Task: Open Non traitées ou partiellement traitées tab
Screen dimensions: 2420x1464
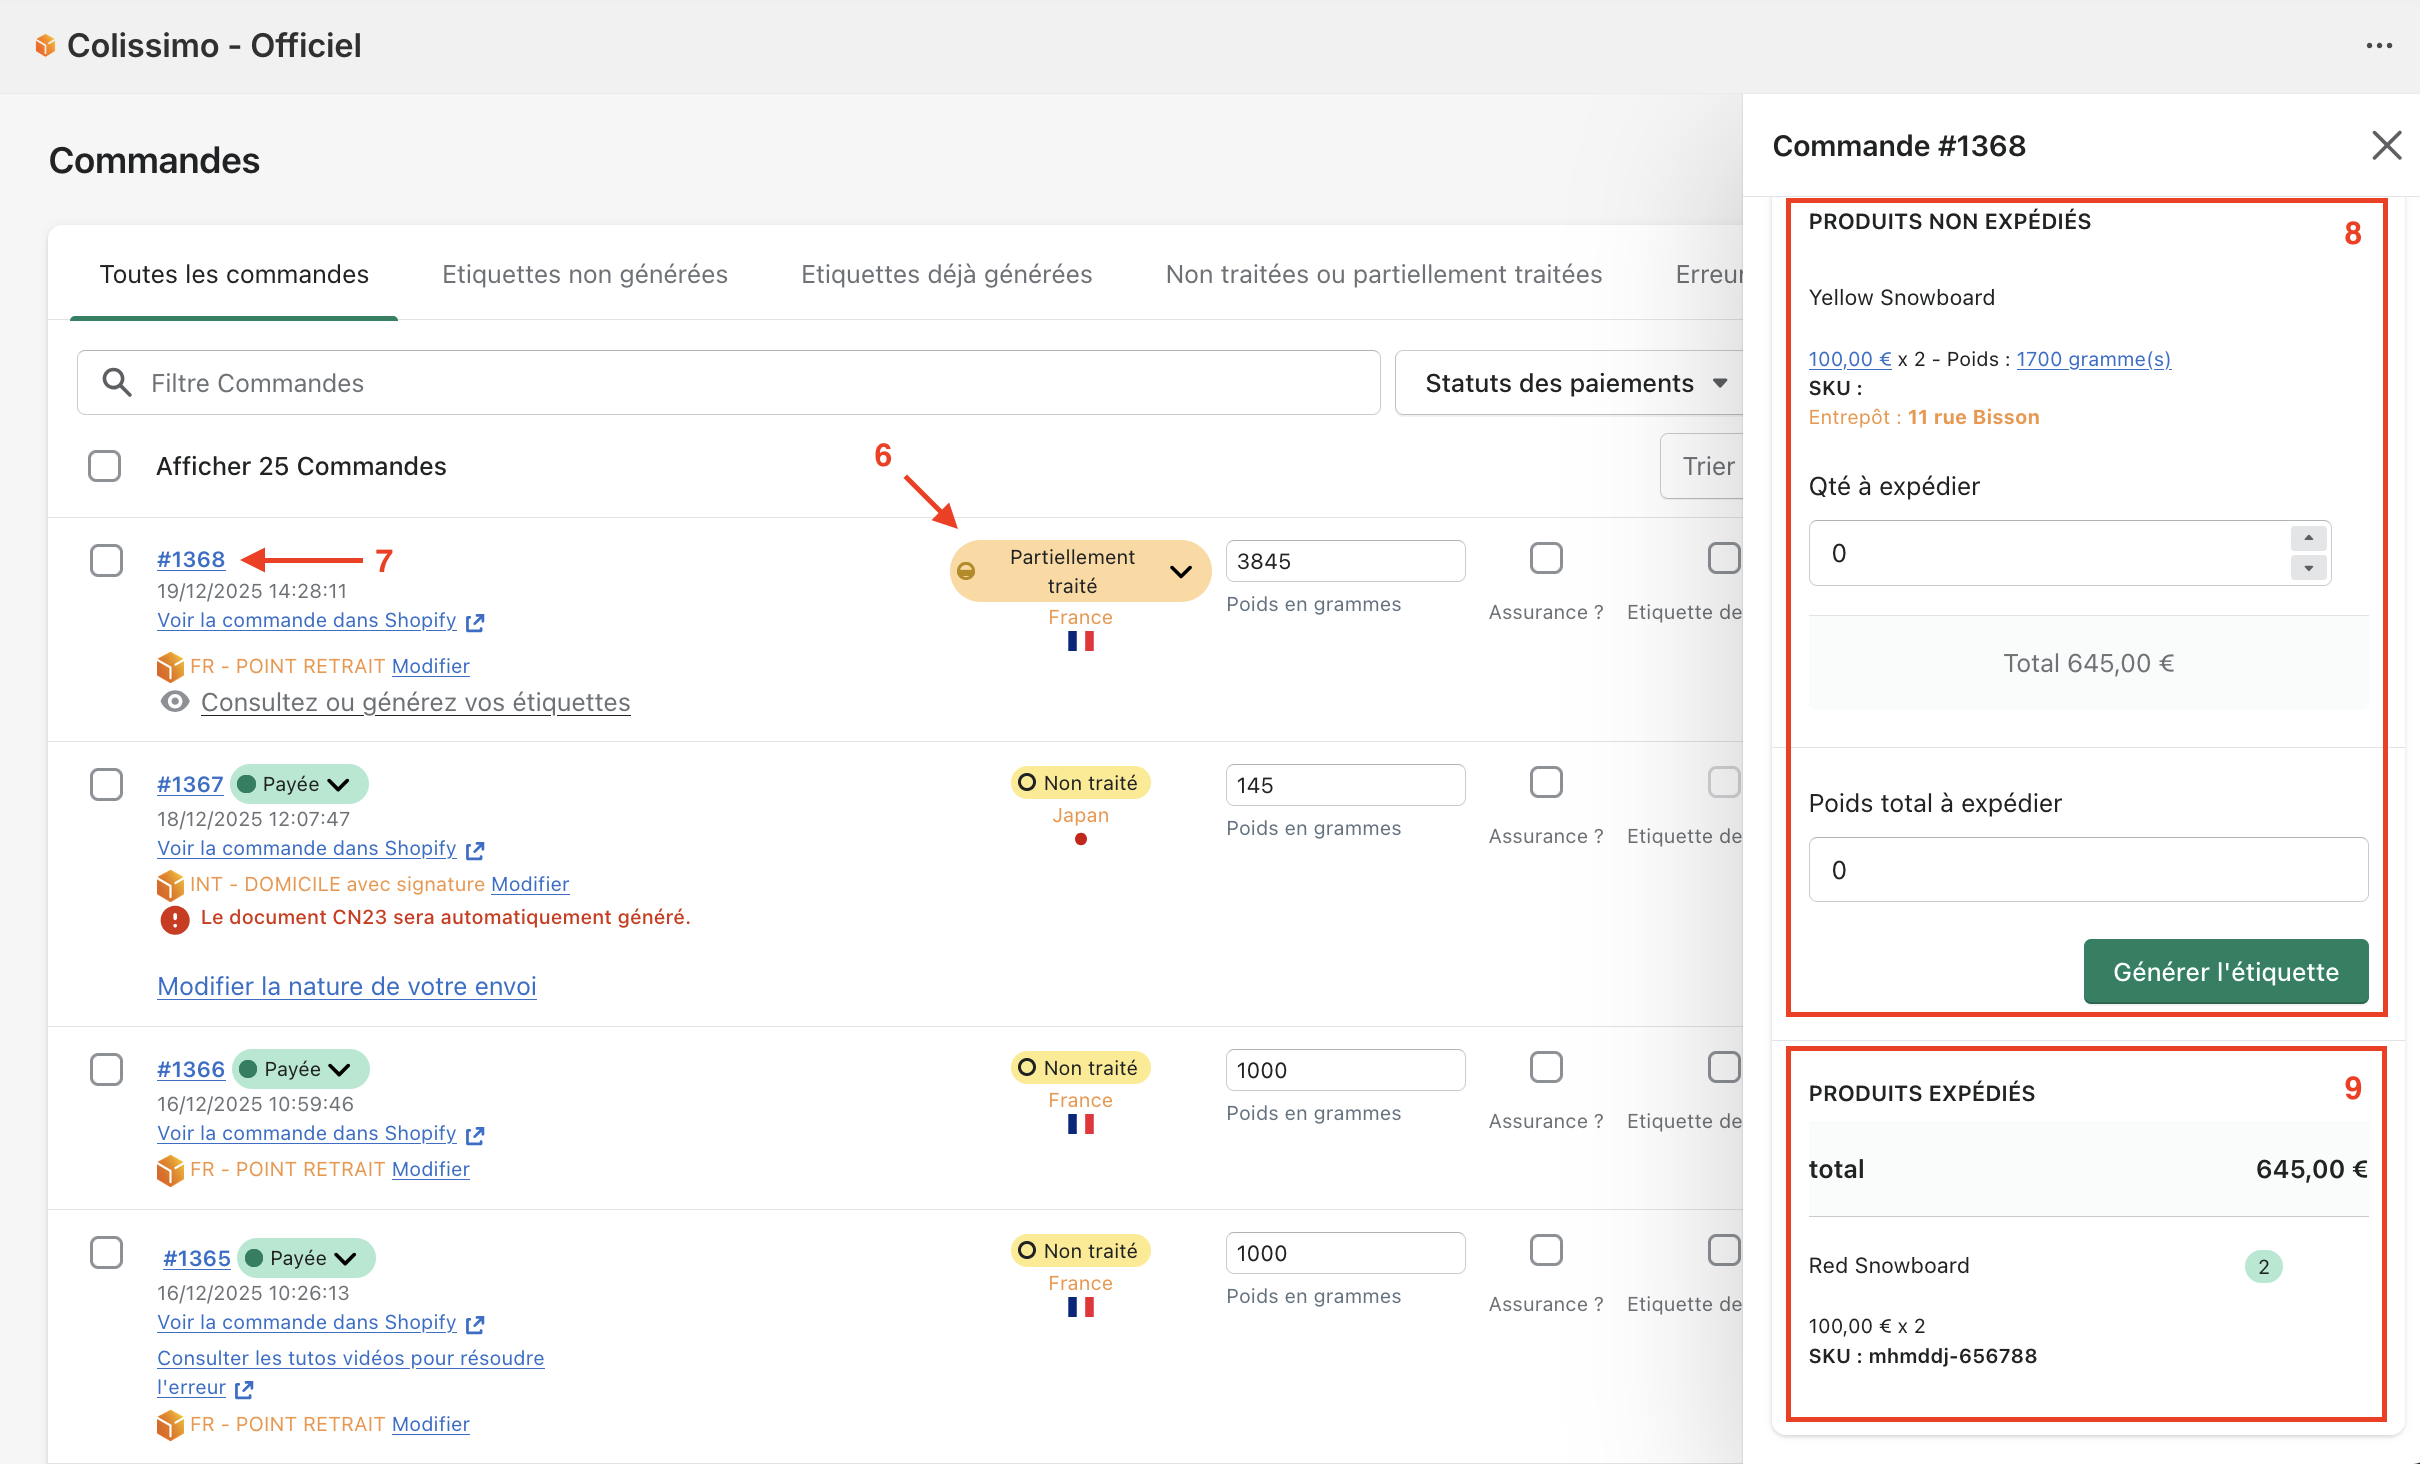Action: click(1383, 274)
